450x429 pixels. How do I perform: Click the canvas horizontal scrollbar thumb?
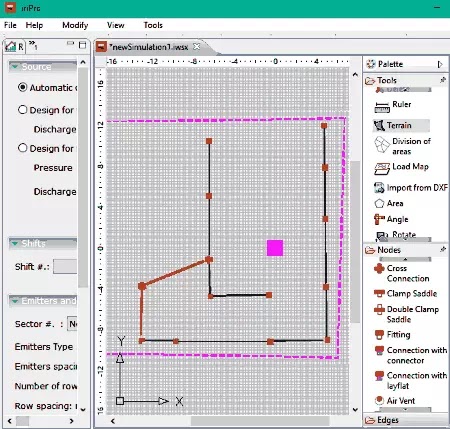point(260,421)
